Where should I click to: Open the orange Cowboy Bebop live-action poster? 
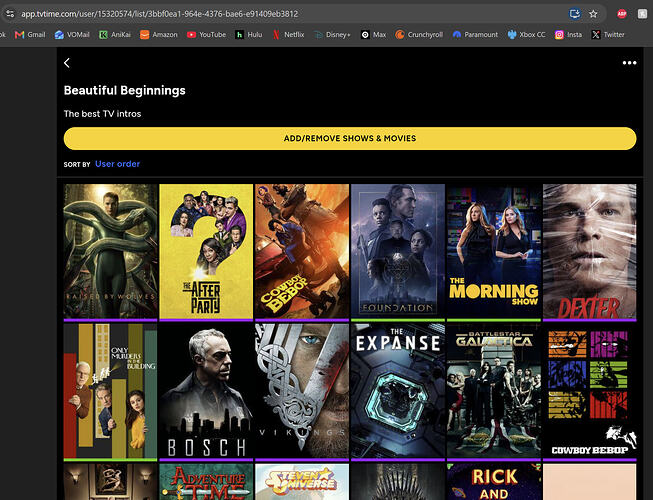pos(302,251)
